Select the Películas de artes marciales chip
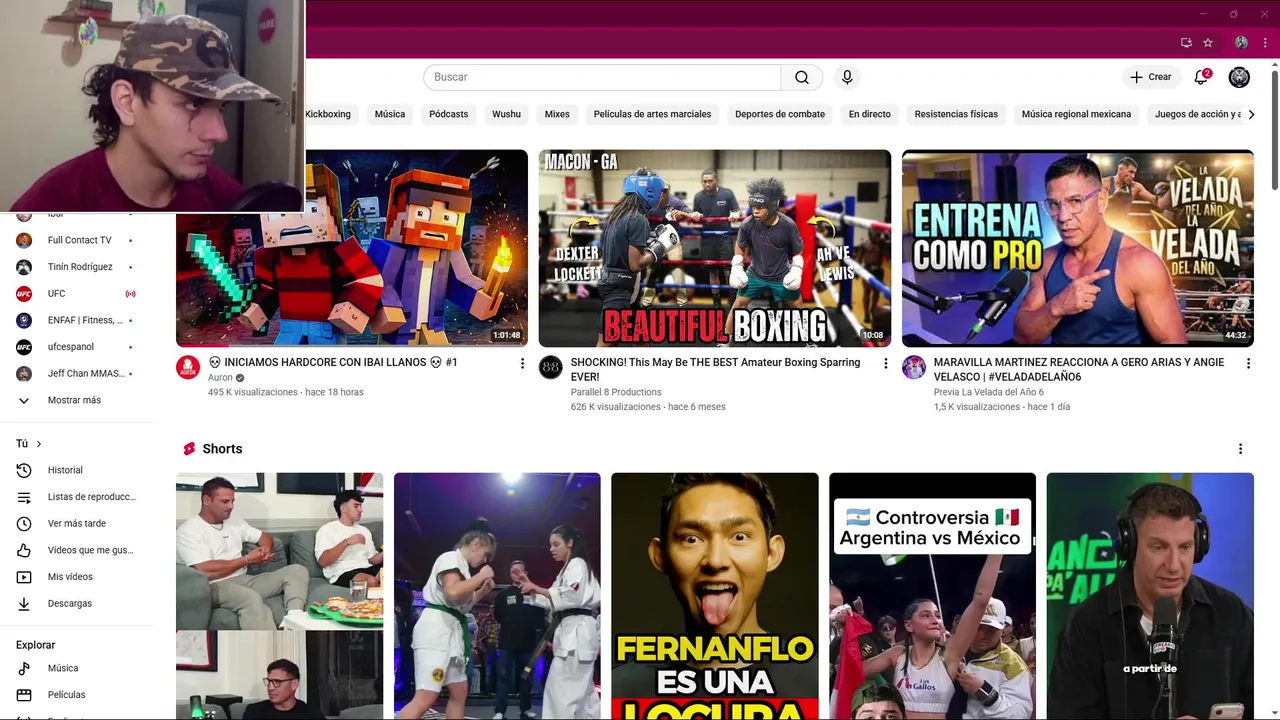Viewport: 1280px width, 720px height. pos(652,114)
